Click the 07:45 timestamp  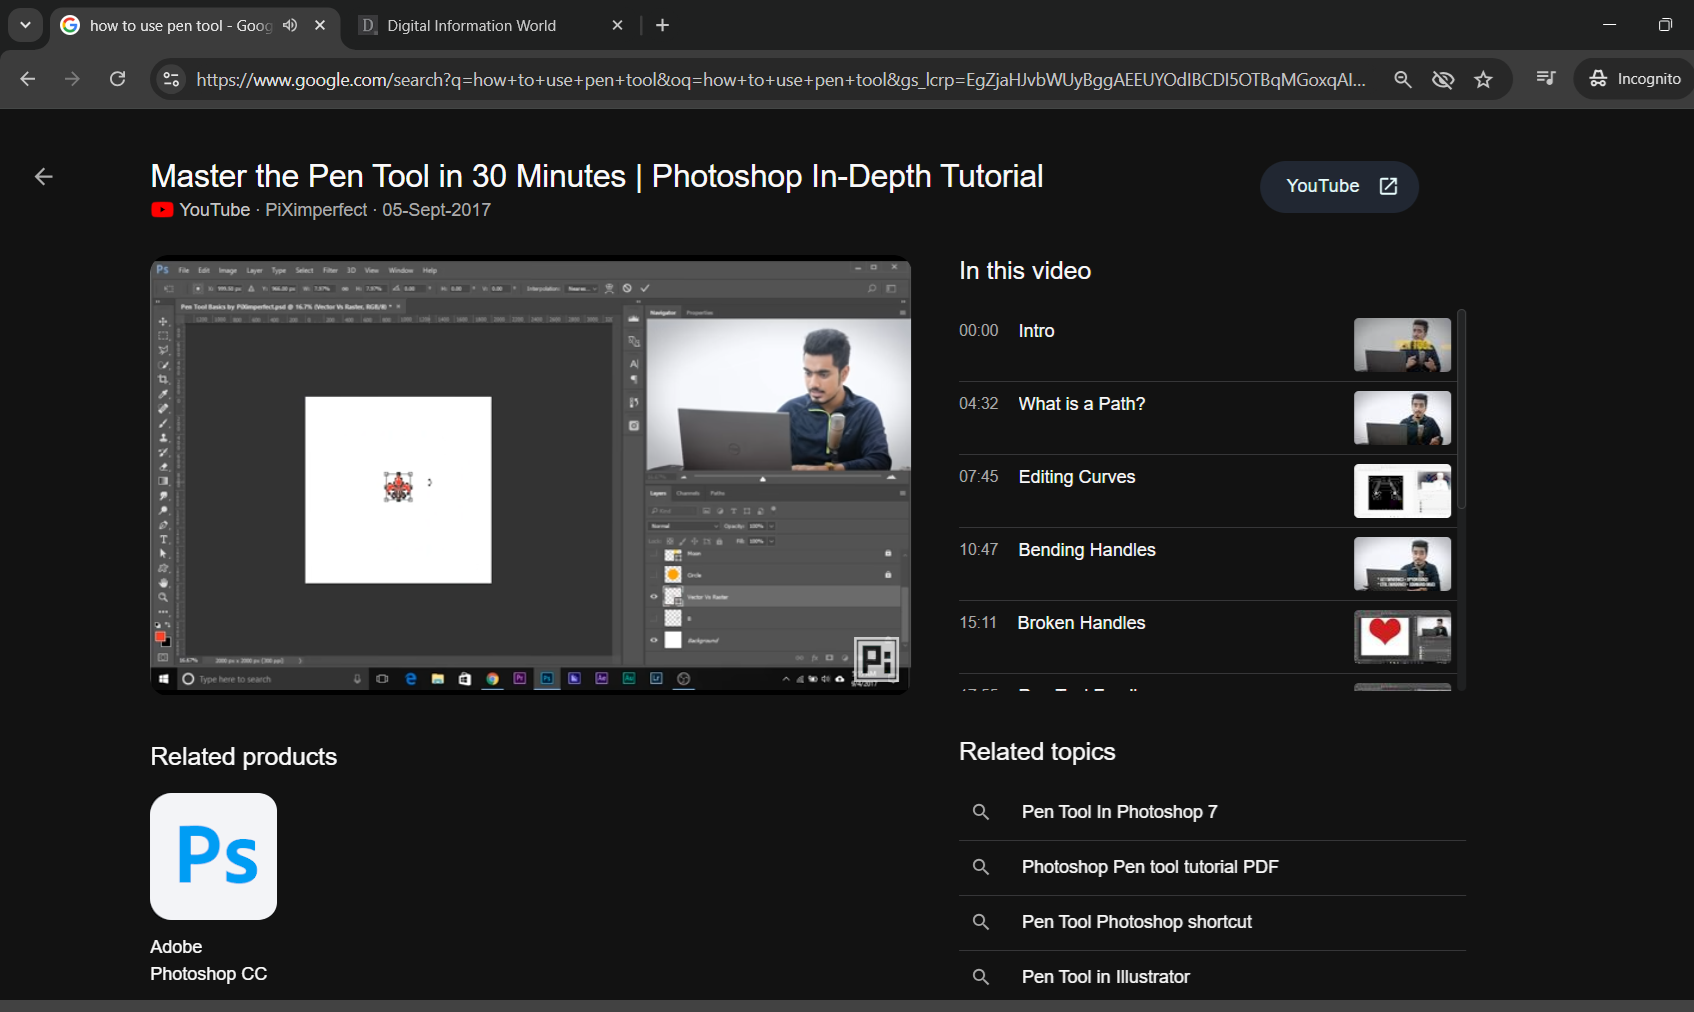pos(978,477)
